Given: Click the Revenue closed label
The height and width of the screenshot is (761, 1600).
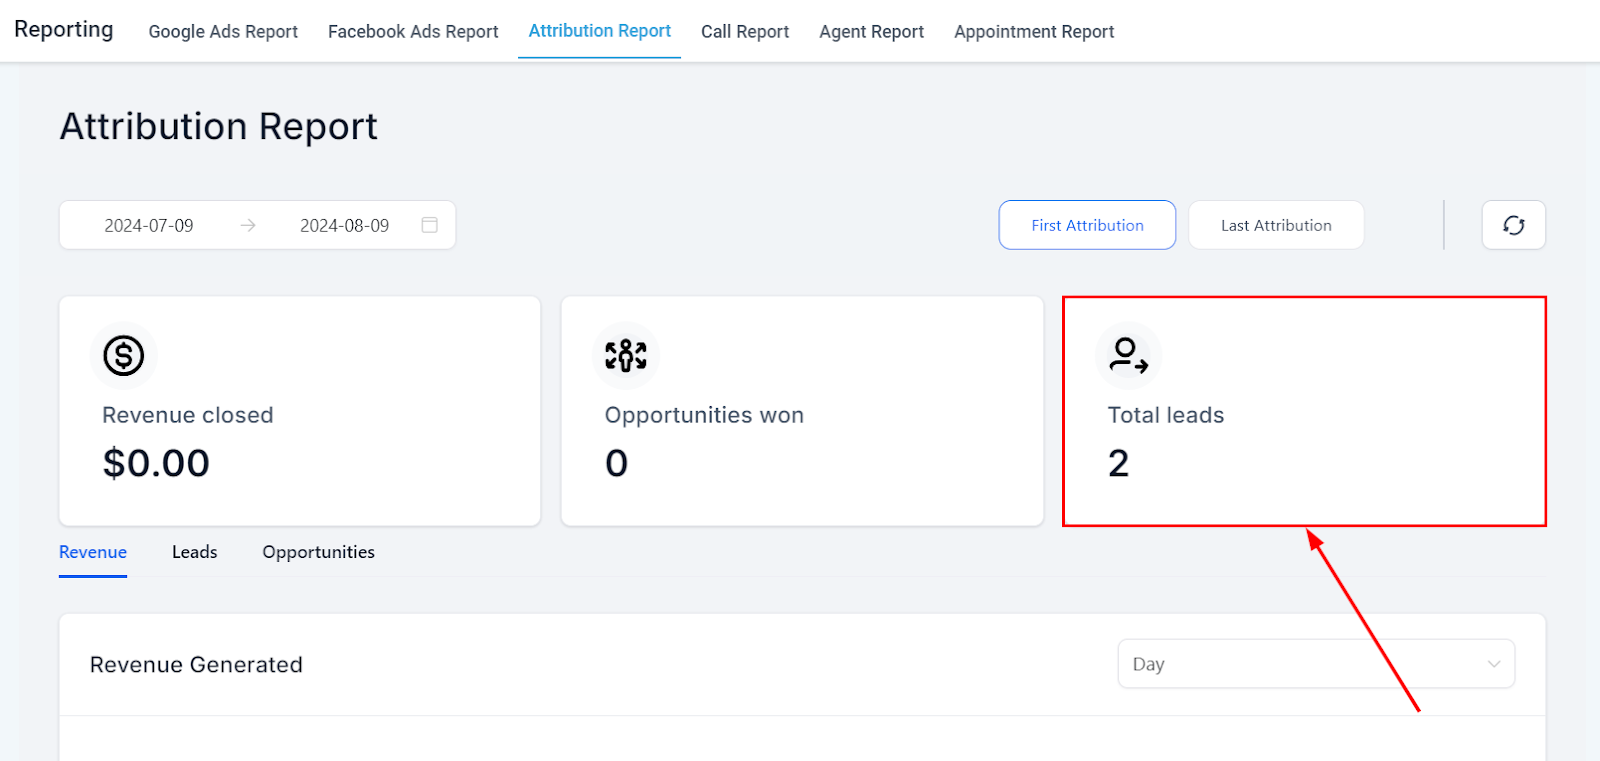Looking at the screenshot, I should pos(188,415).
